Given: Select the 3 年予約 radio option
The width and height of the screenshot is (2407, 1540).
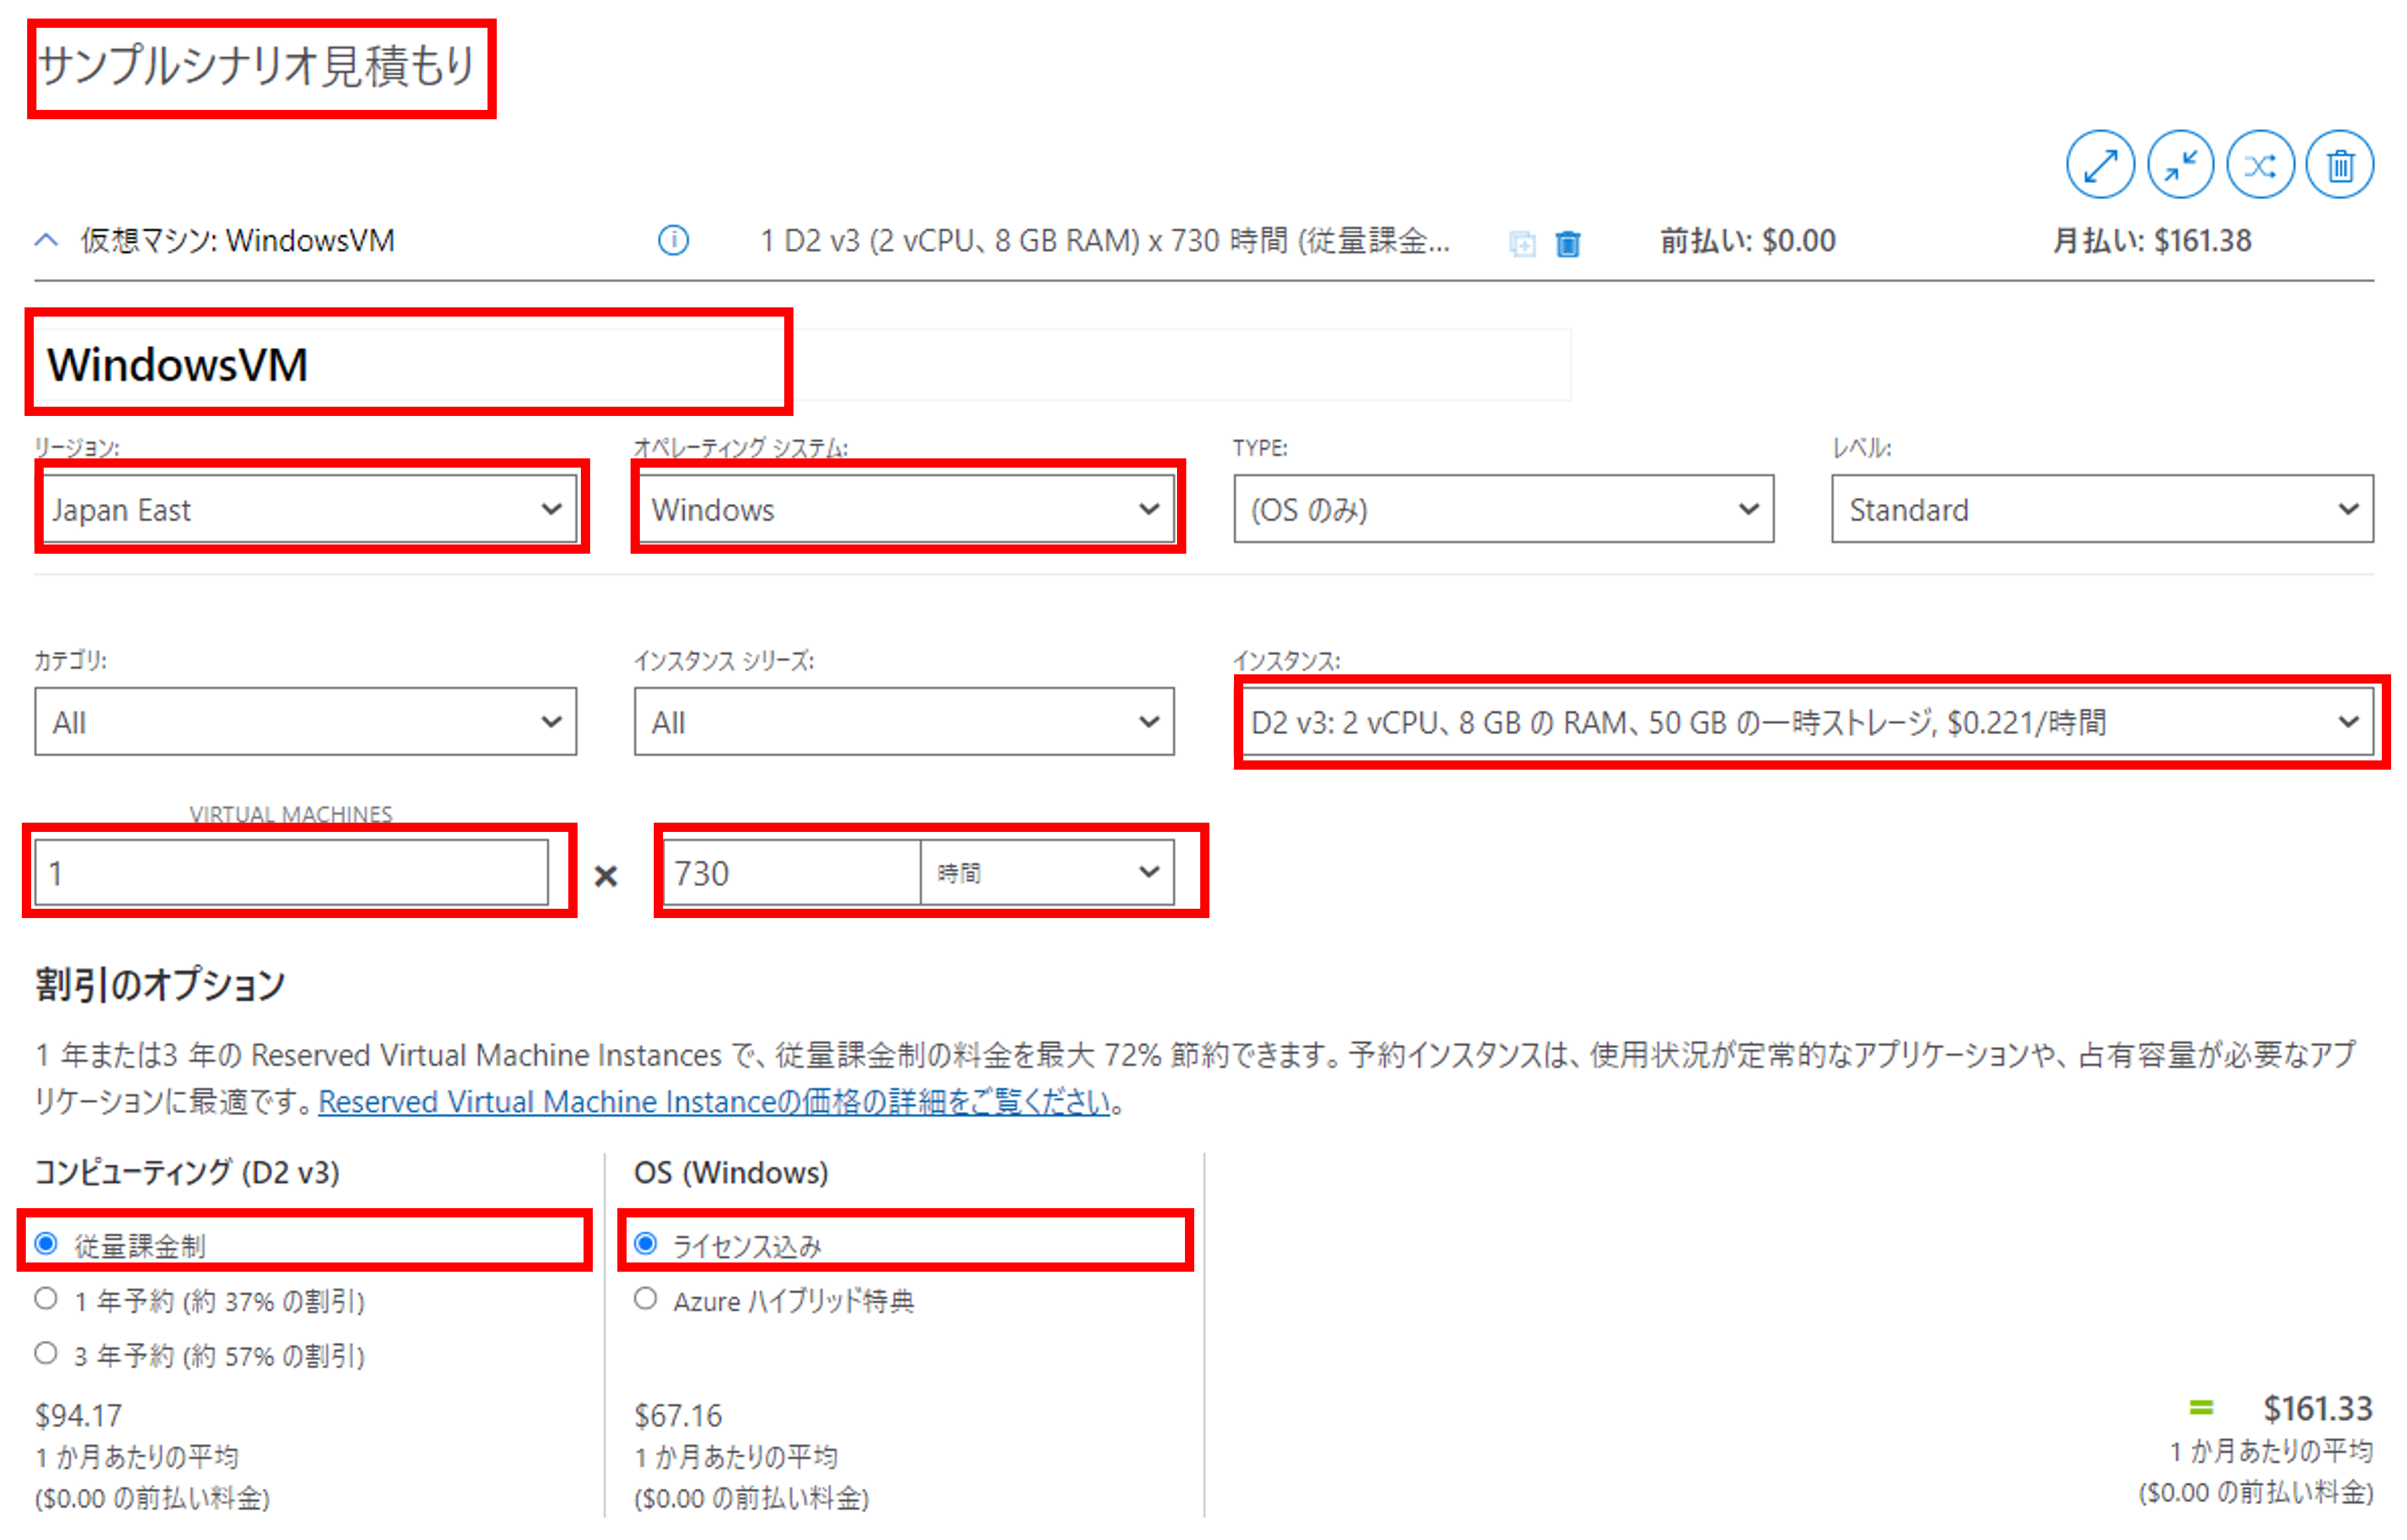Looking at the screenshot, I should [46, 1353].
